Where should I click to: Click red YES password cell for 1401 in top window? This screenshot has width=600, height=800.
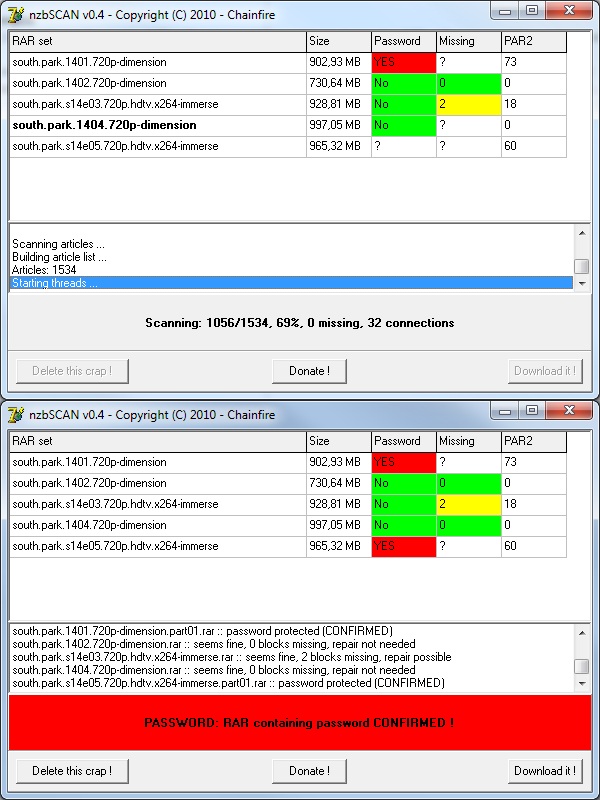point(404,62)
